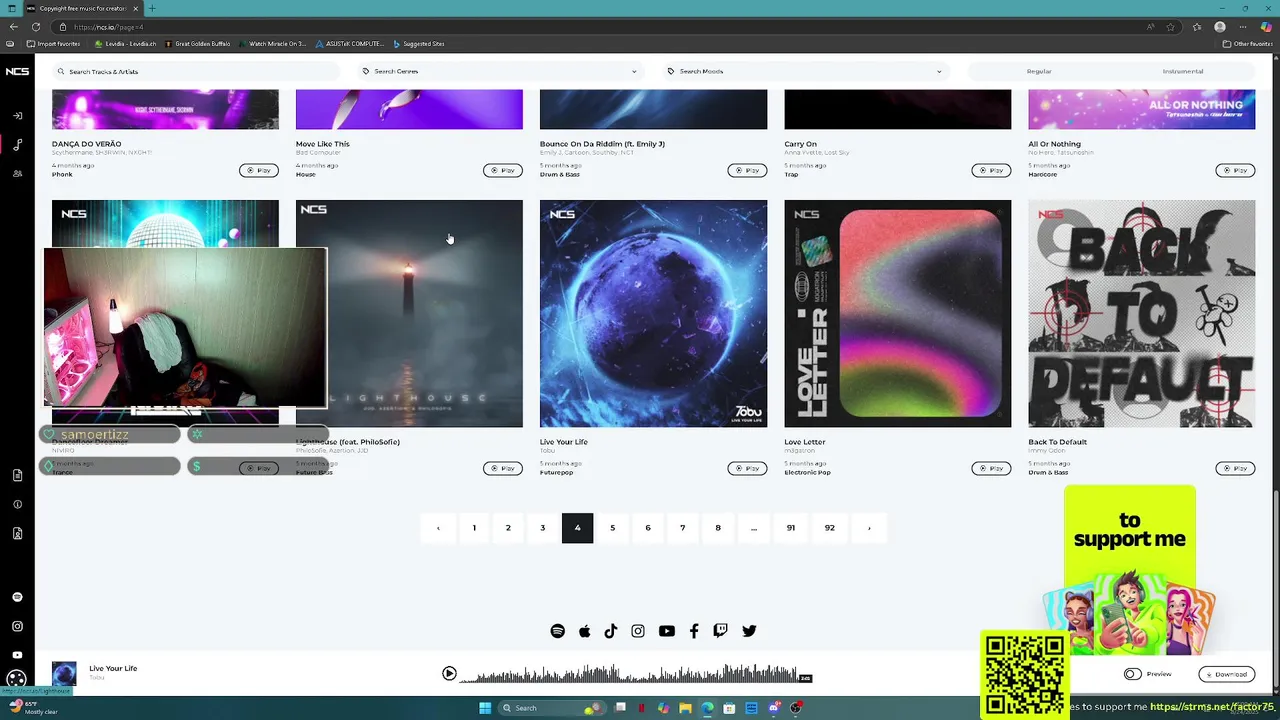The width and height of the screenshot is (1280, 720).
Task: Go to page 3 in the pagination
Action: [x=543, y=528]
